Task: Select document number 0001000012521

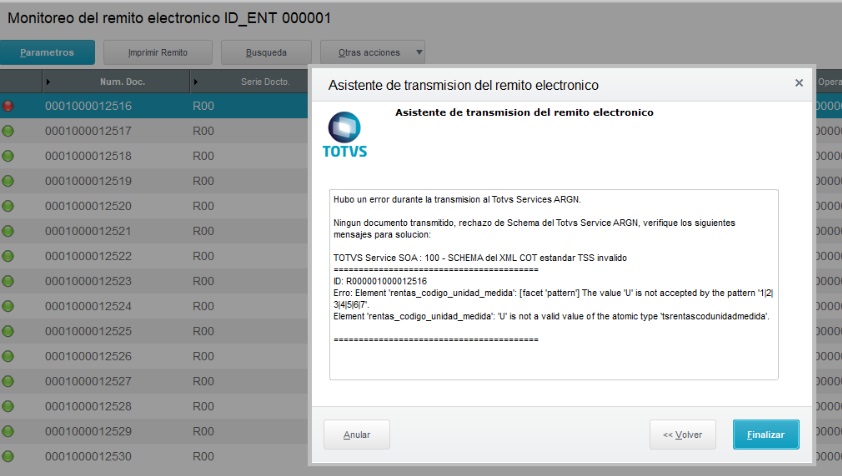Action: [88, 231]
